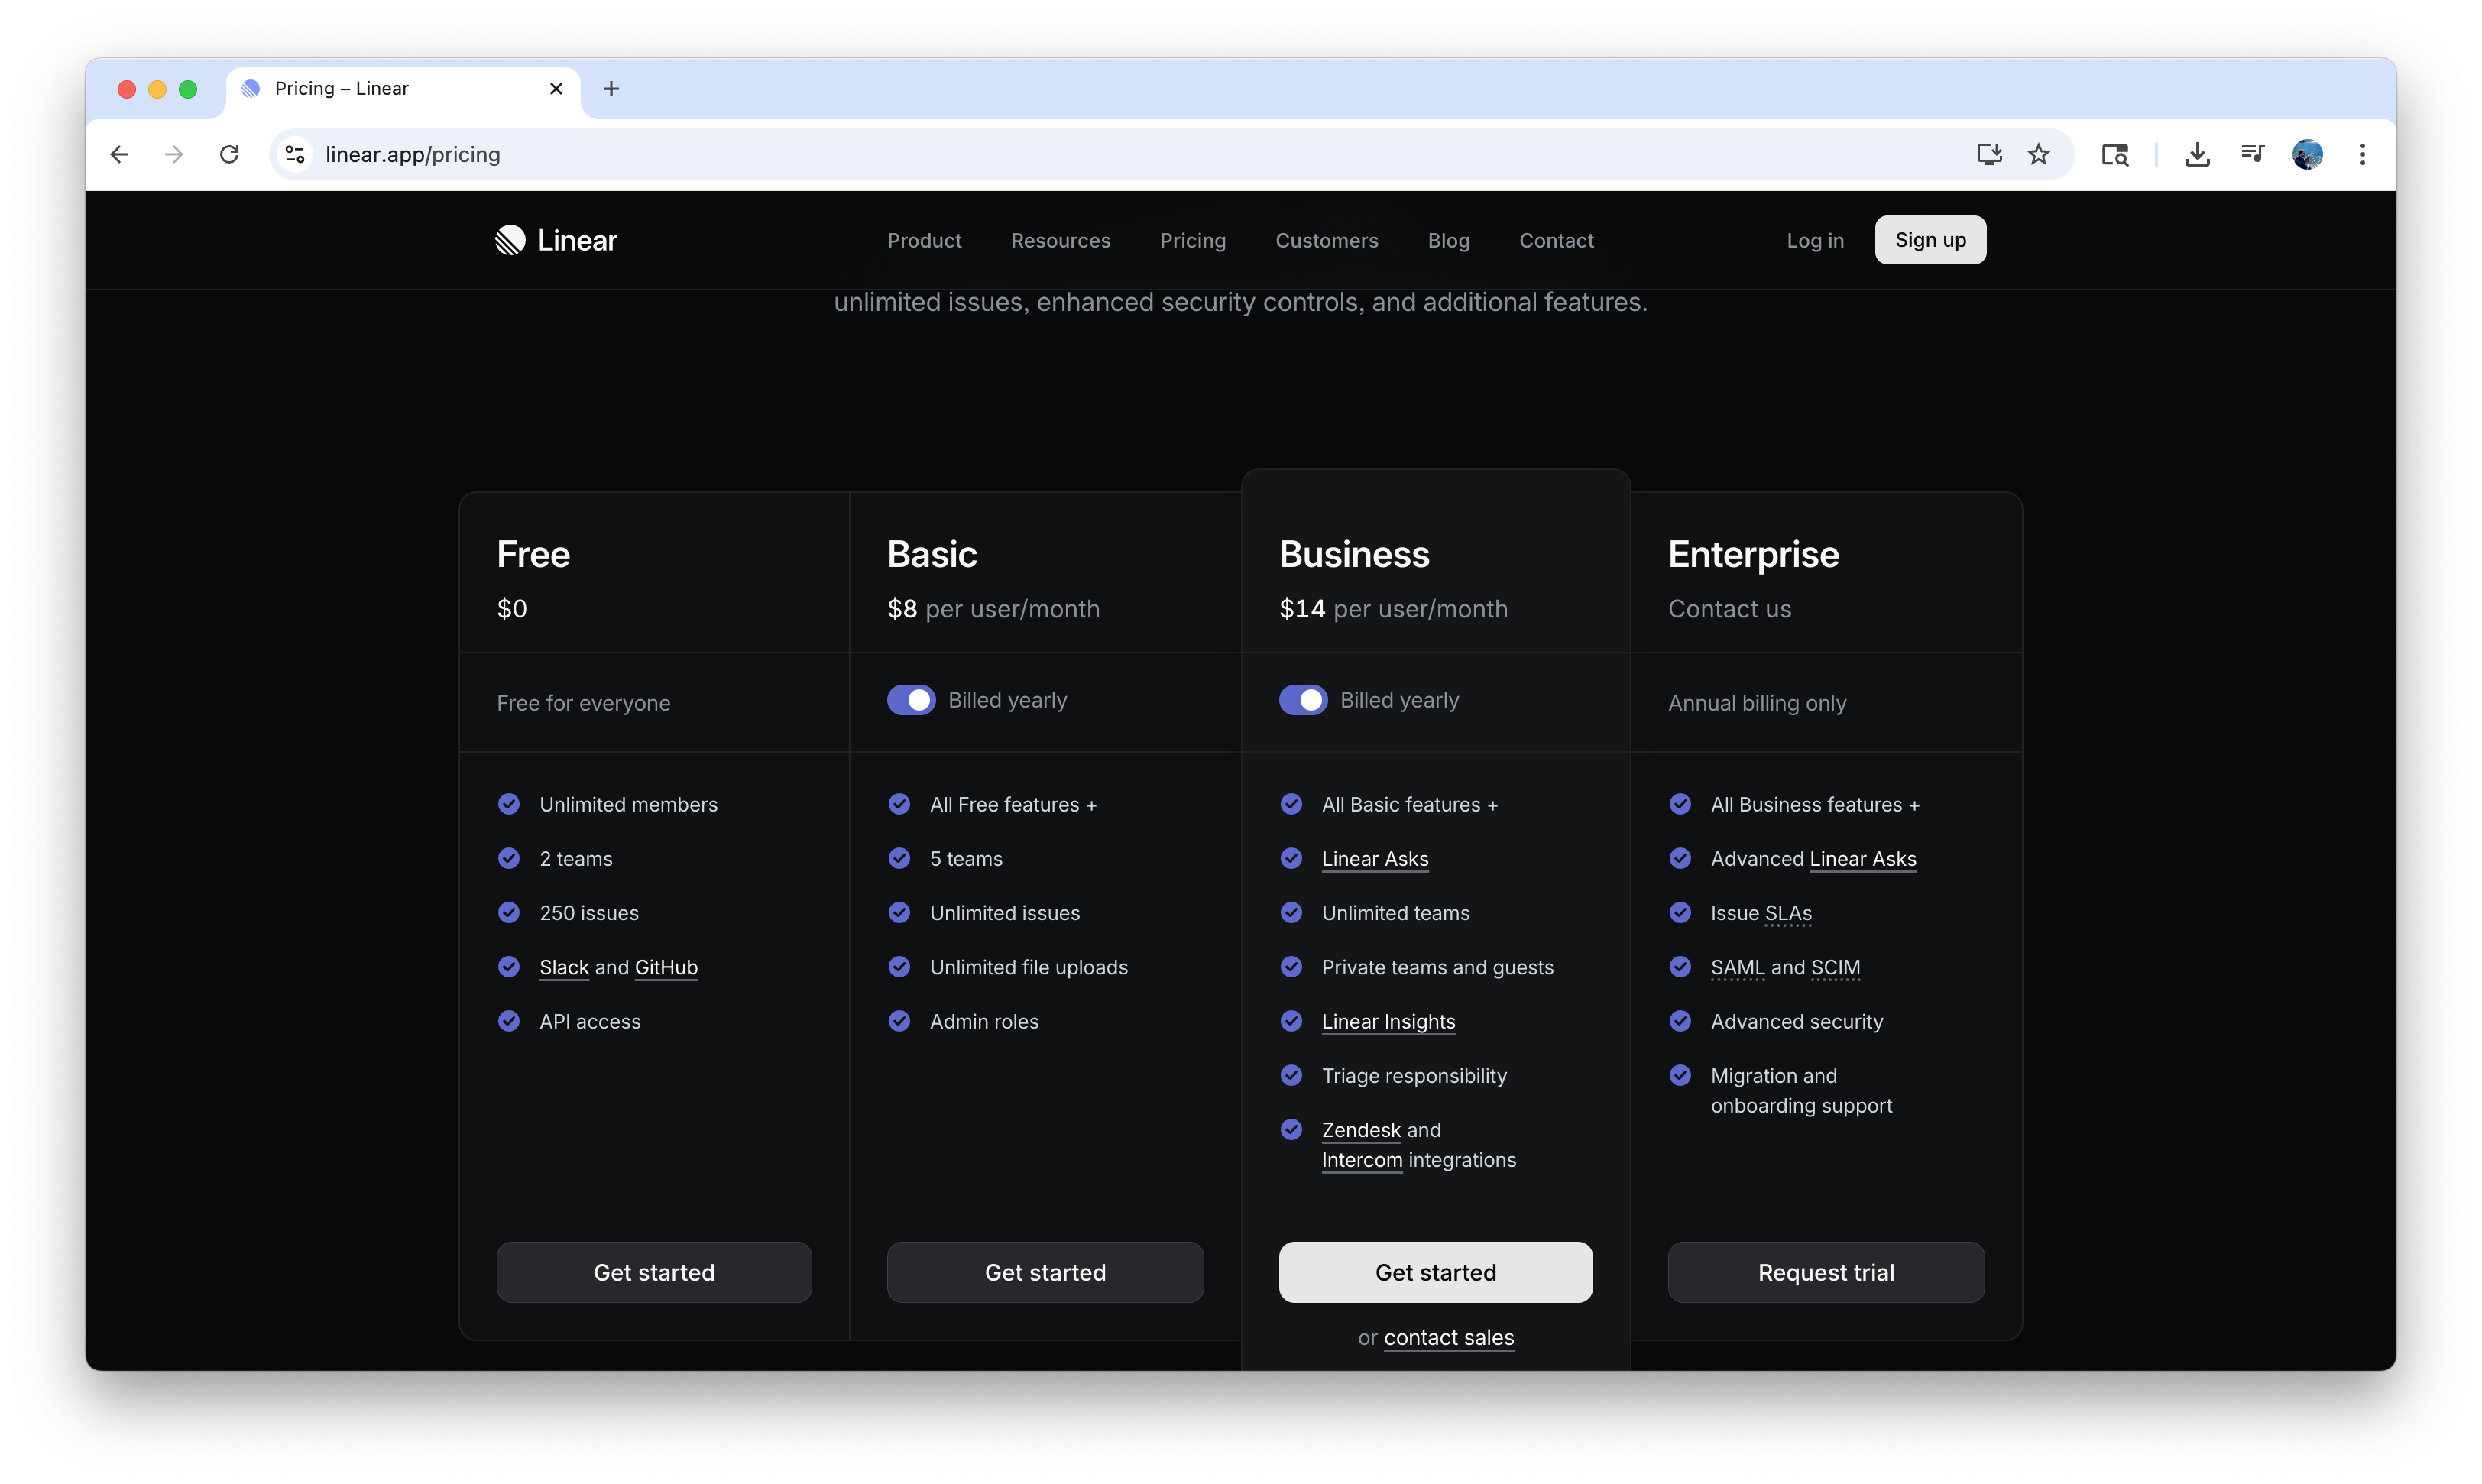Screen dimensions: 2482x1484
Task: Click the Request trial button
Action: [x=1825, y=1272]
